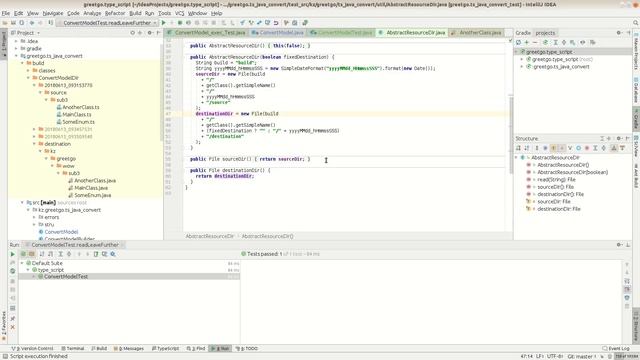Open Version Control tool window

33,349
